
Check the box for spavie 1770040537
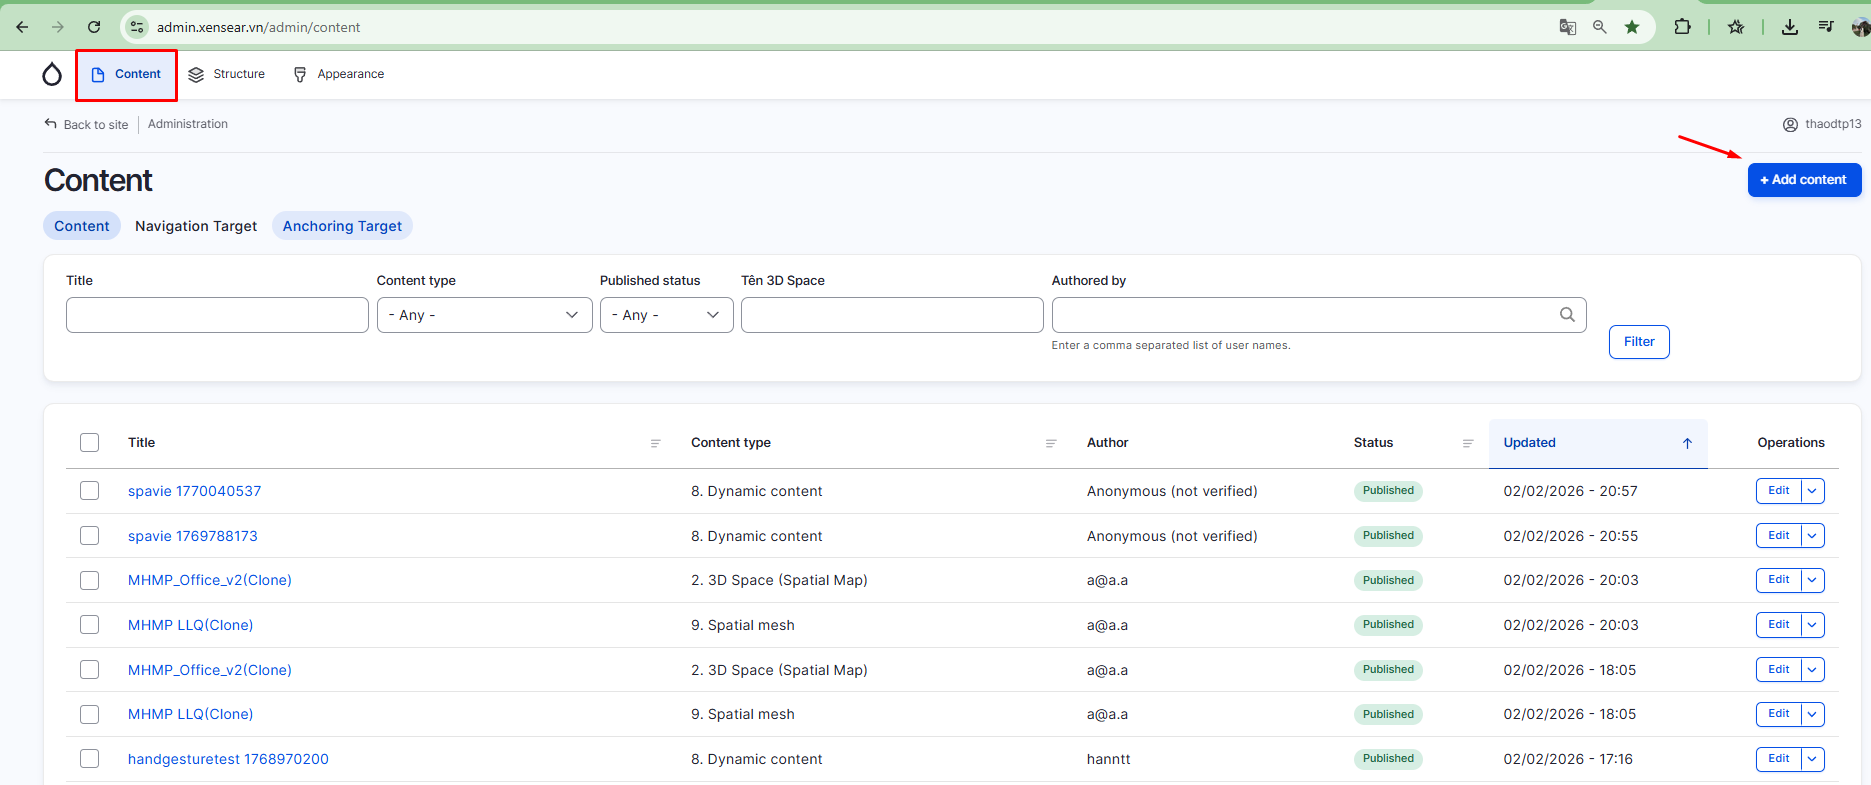90,491
